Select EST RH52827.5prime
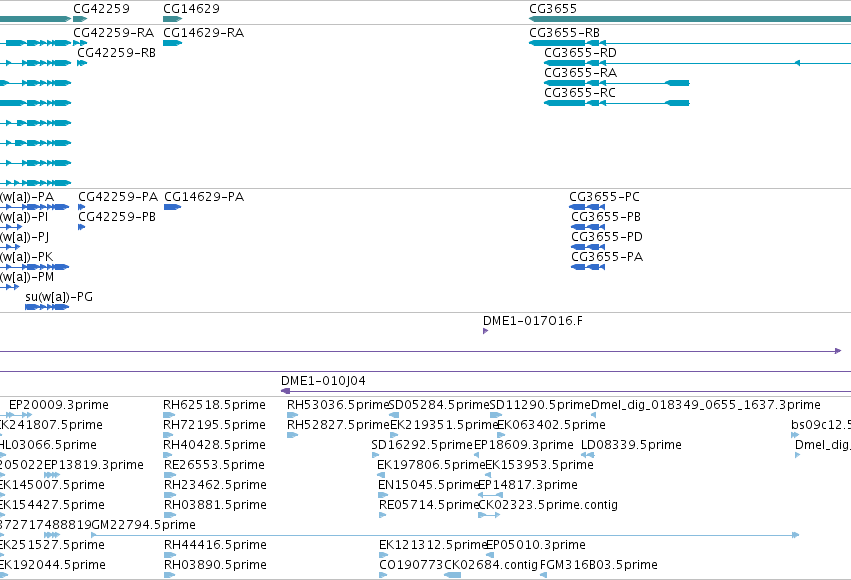Screen dimensions: 851x580 [338, 425]
